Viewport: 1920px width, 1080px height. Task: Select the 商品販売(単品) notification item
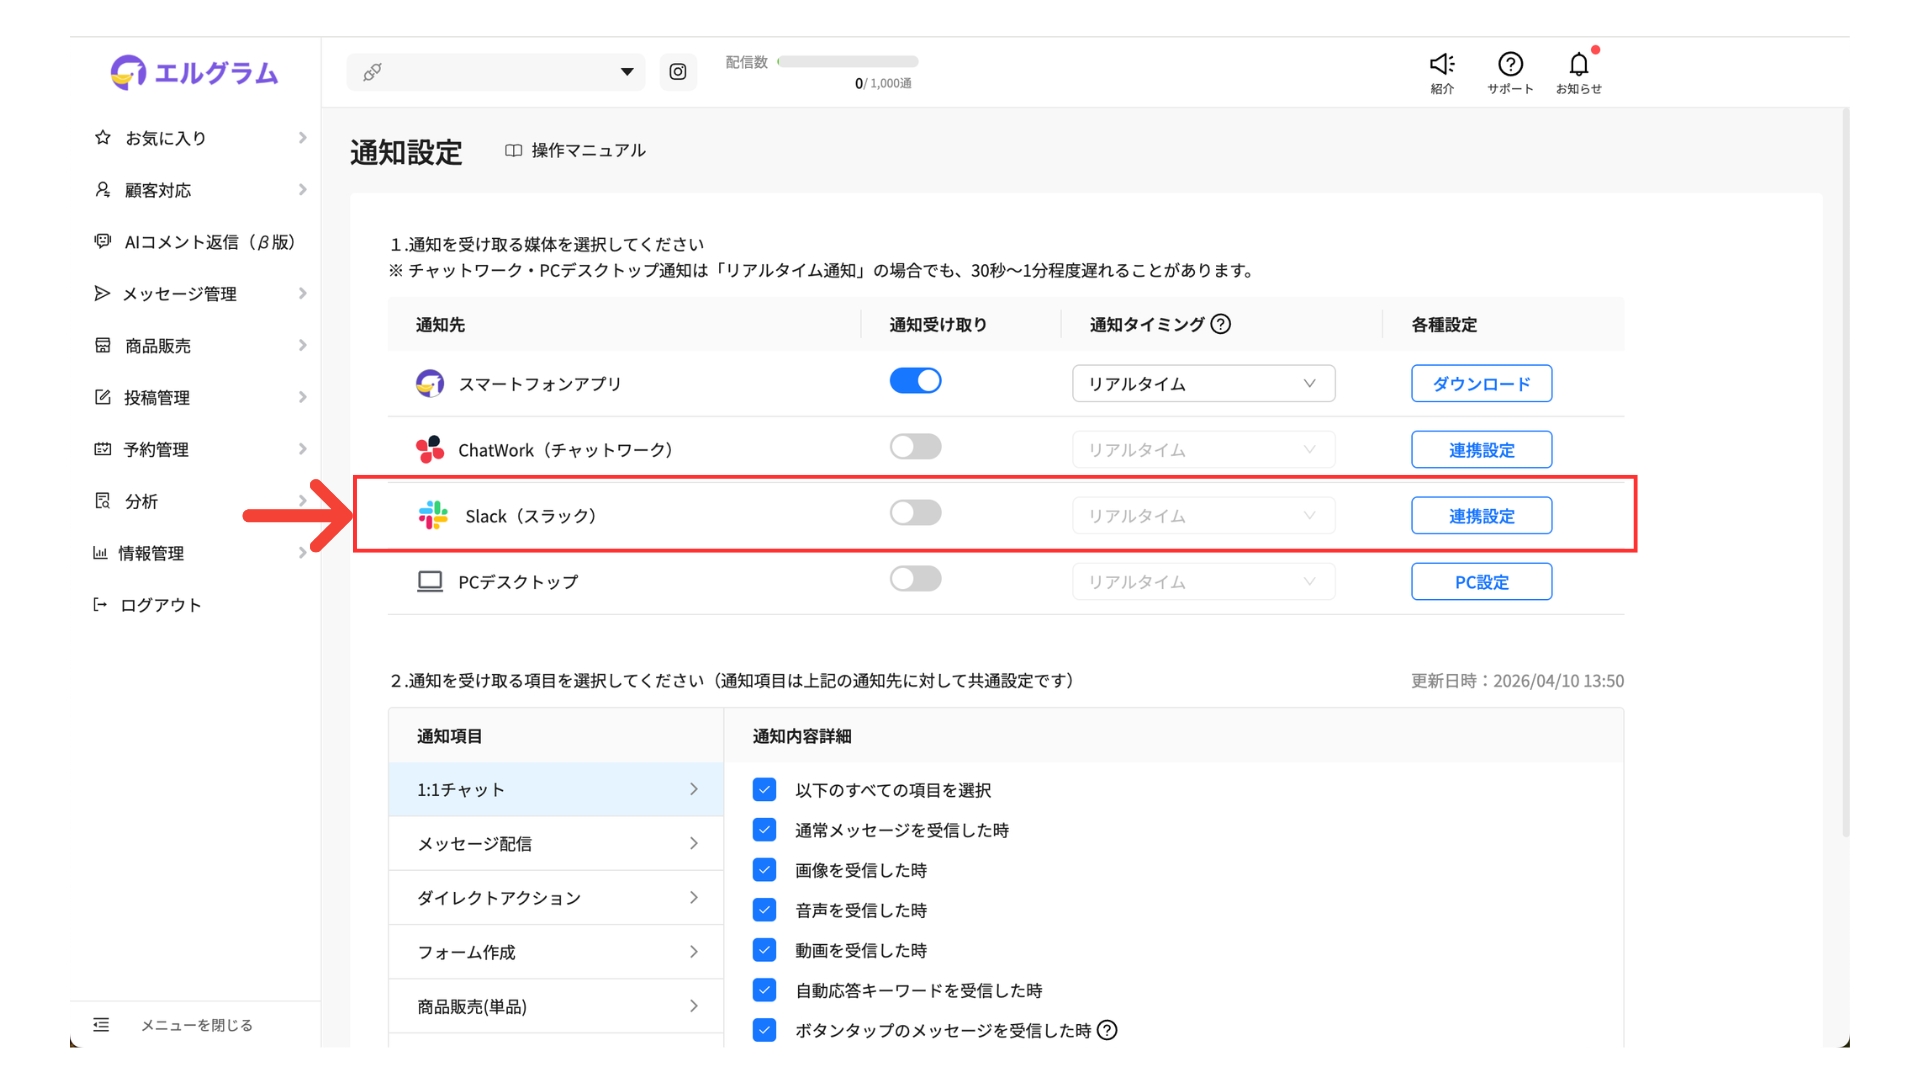pyautogui.click(x=556, y=1005)
